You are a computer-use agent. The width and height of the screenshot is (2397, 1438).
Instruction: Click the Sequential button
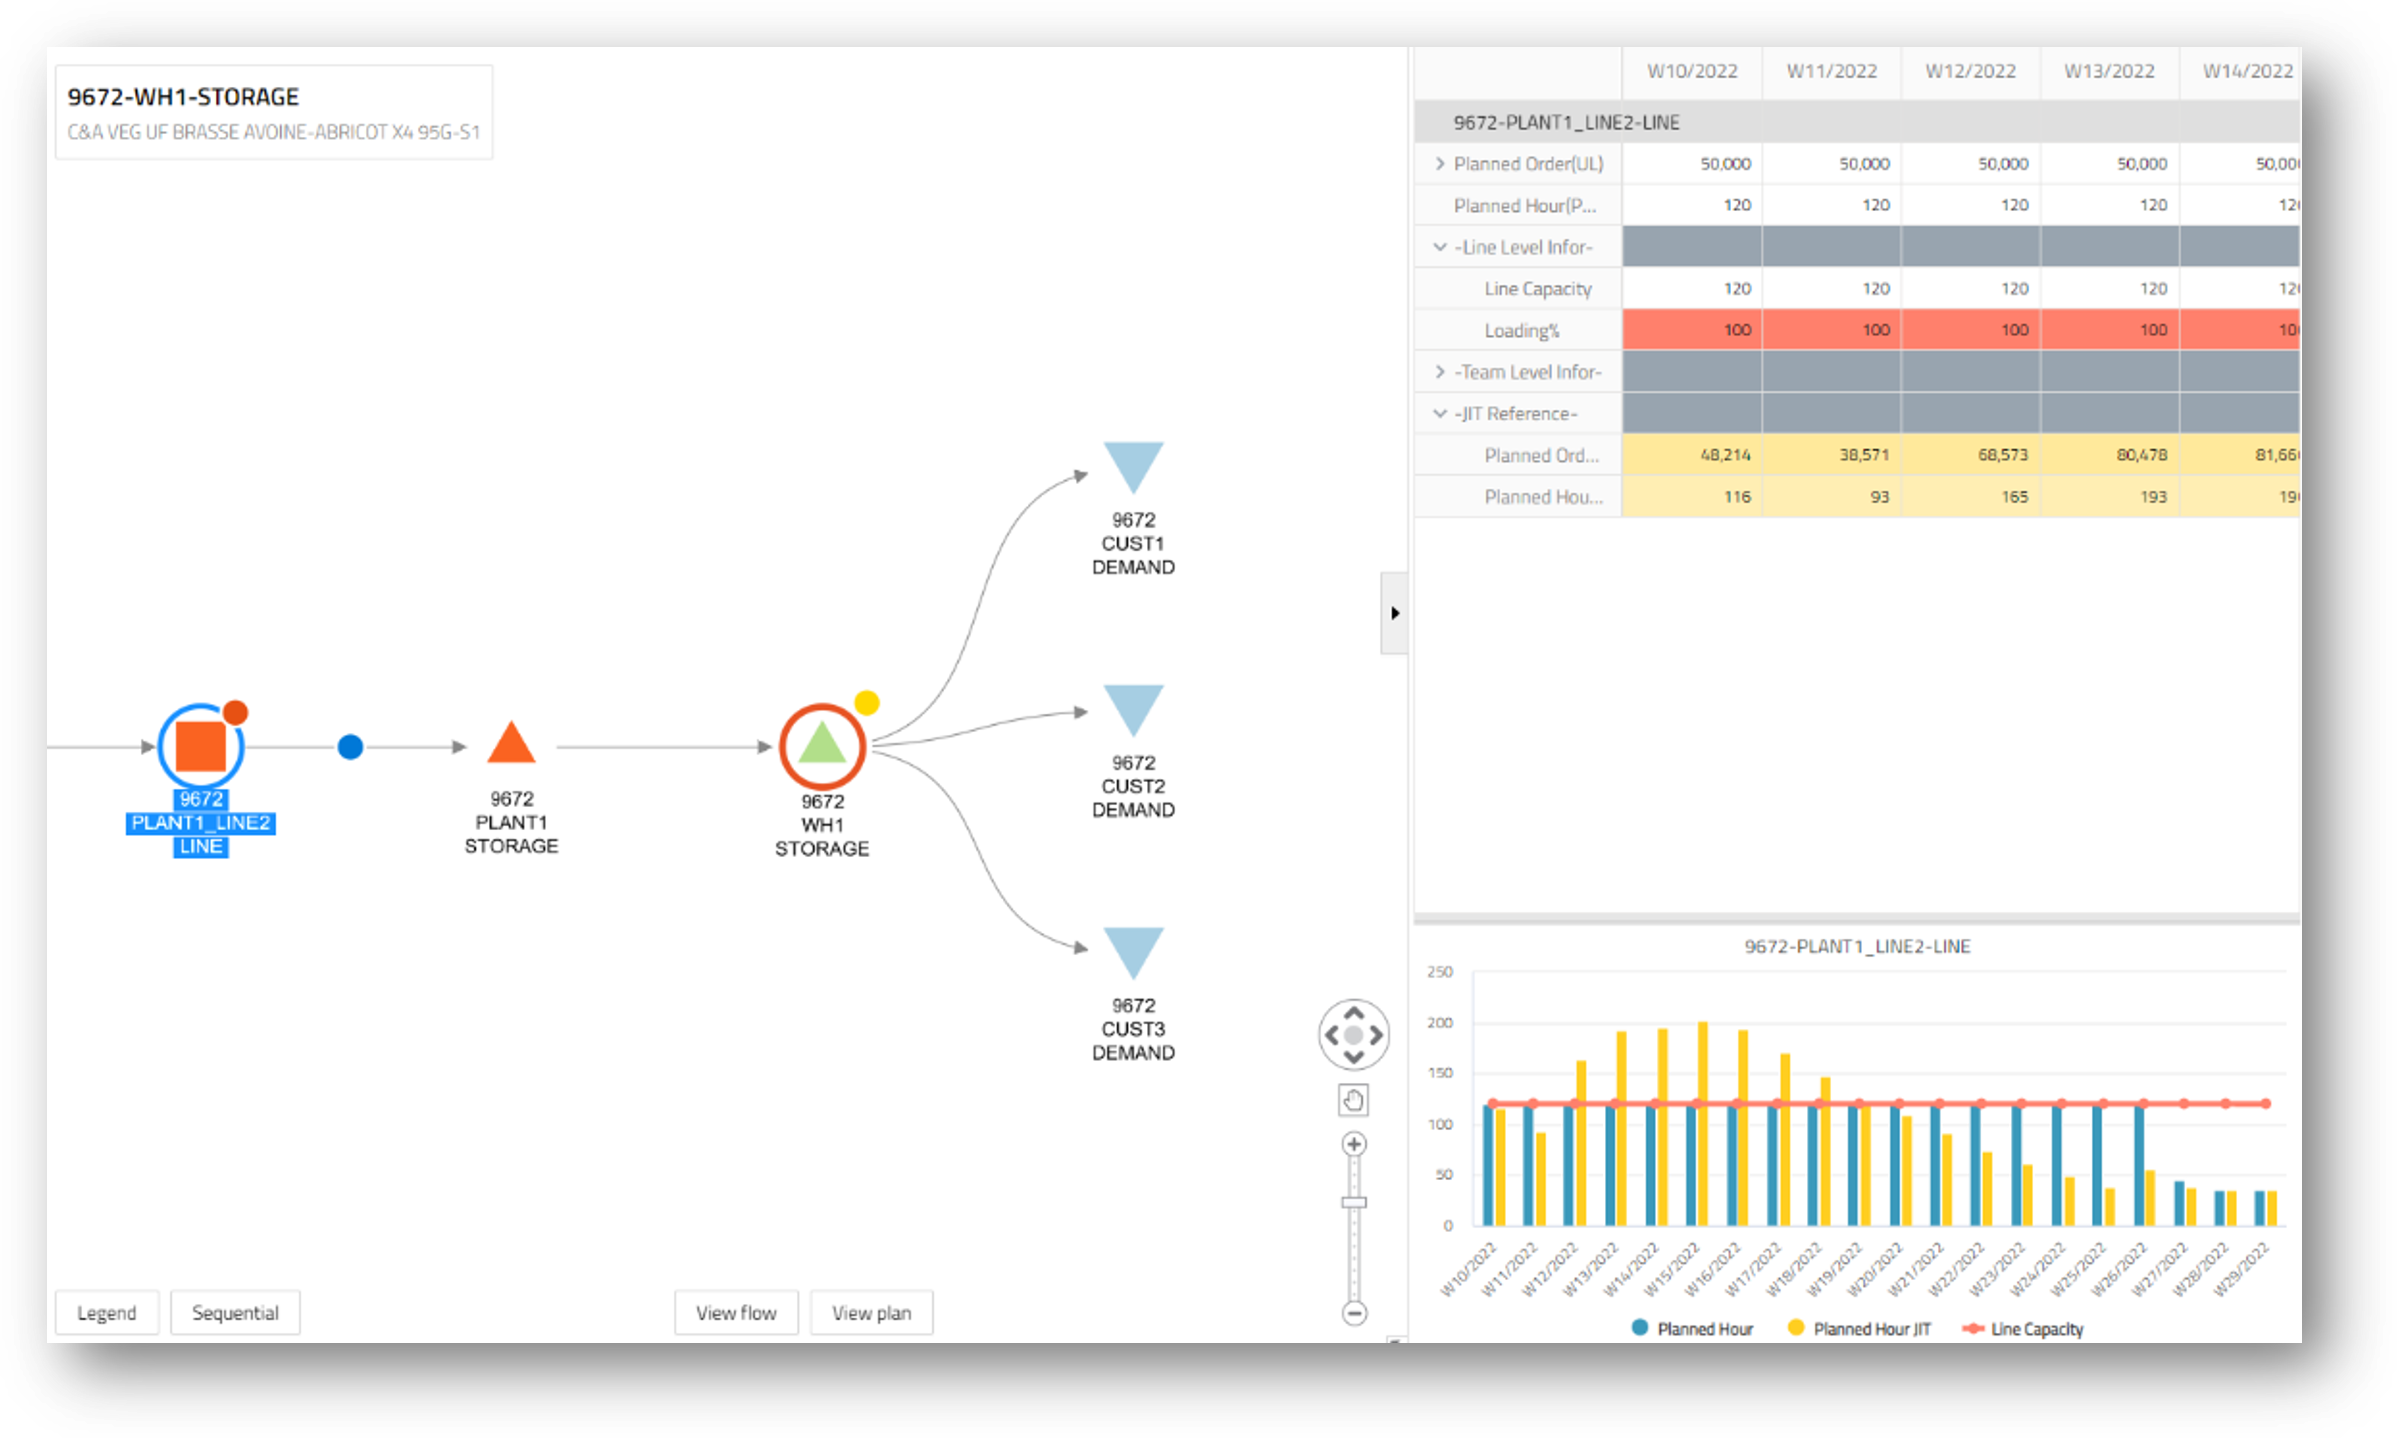tap(235, 1312)
